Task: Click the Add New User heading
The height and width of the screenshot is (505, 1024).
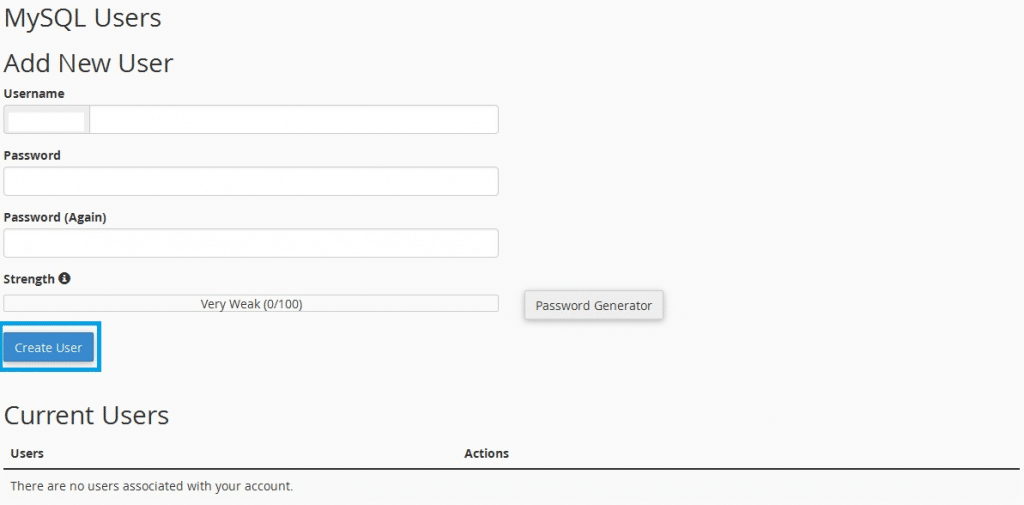Action: tap(88, 63)
